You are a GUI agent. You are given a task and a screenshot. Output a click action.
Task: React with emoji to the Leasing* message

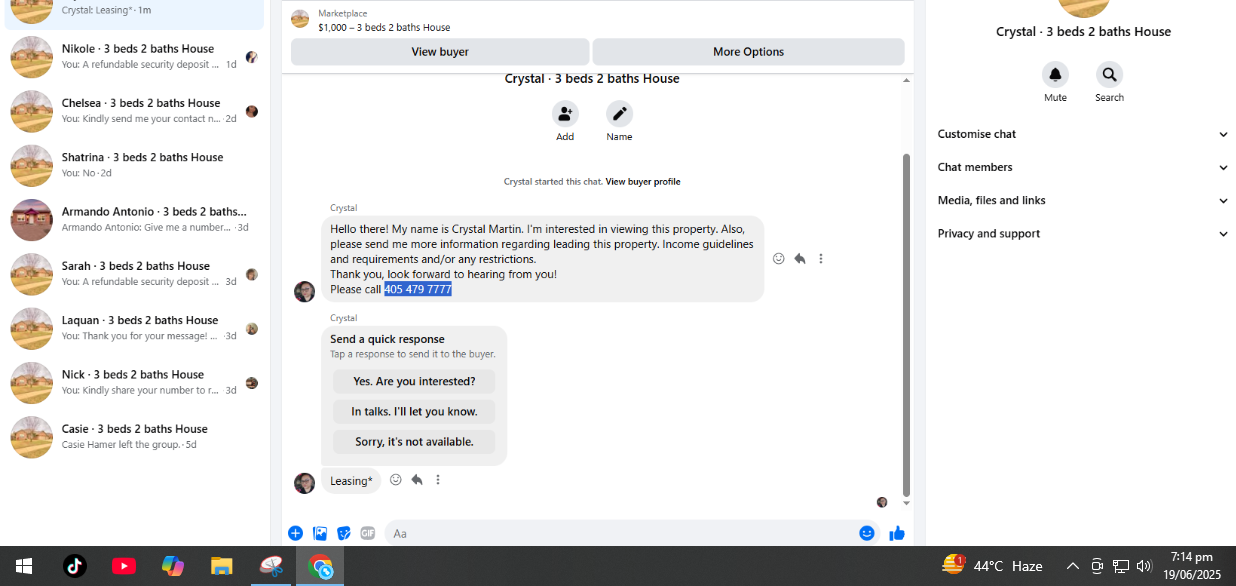click(396, 480)
